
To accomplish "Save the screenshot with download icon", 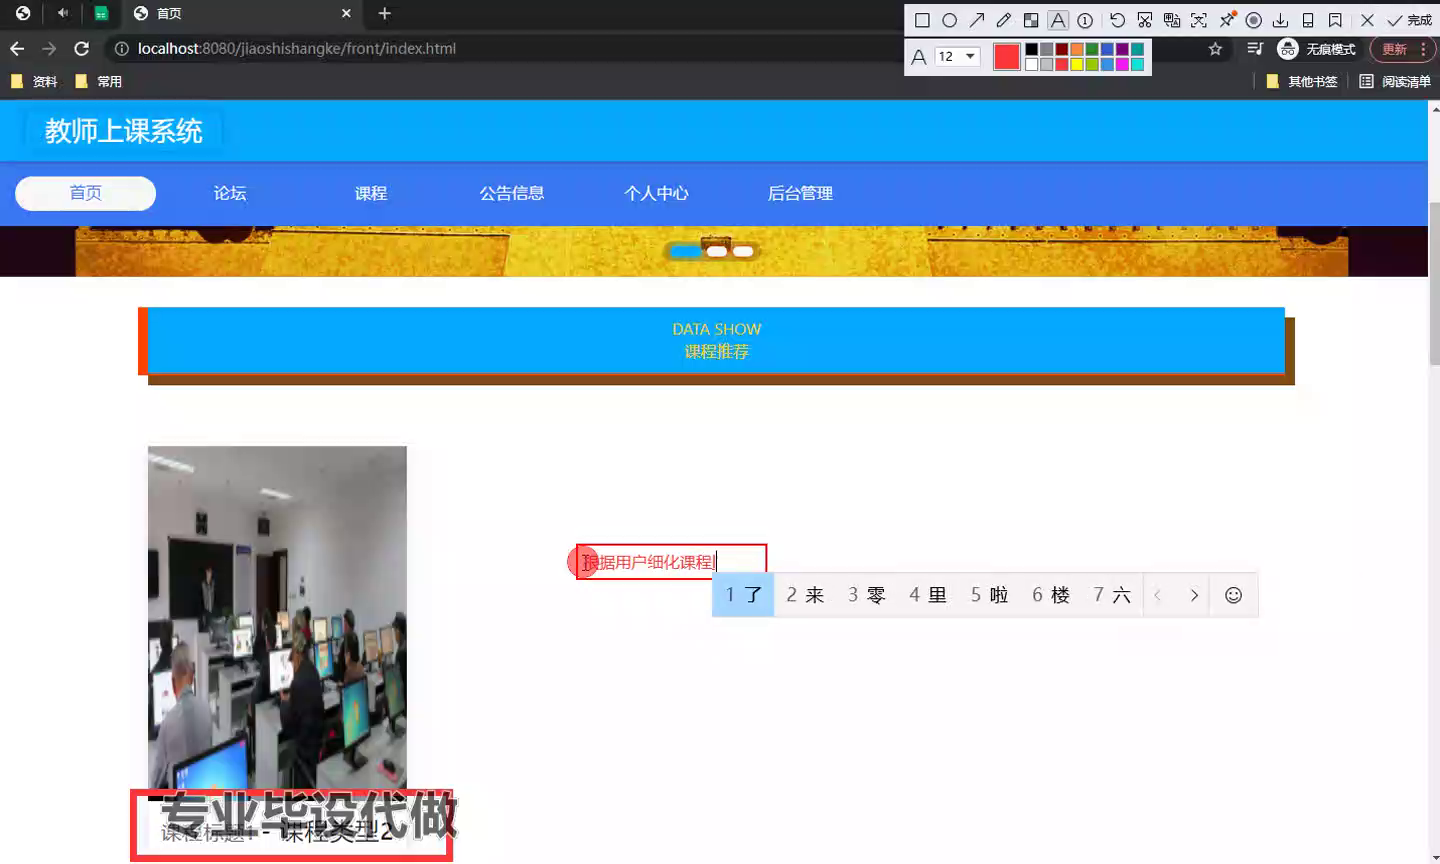I will point(1280,20).
